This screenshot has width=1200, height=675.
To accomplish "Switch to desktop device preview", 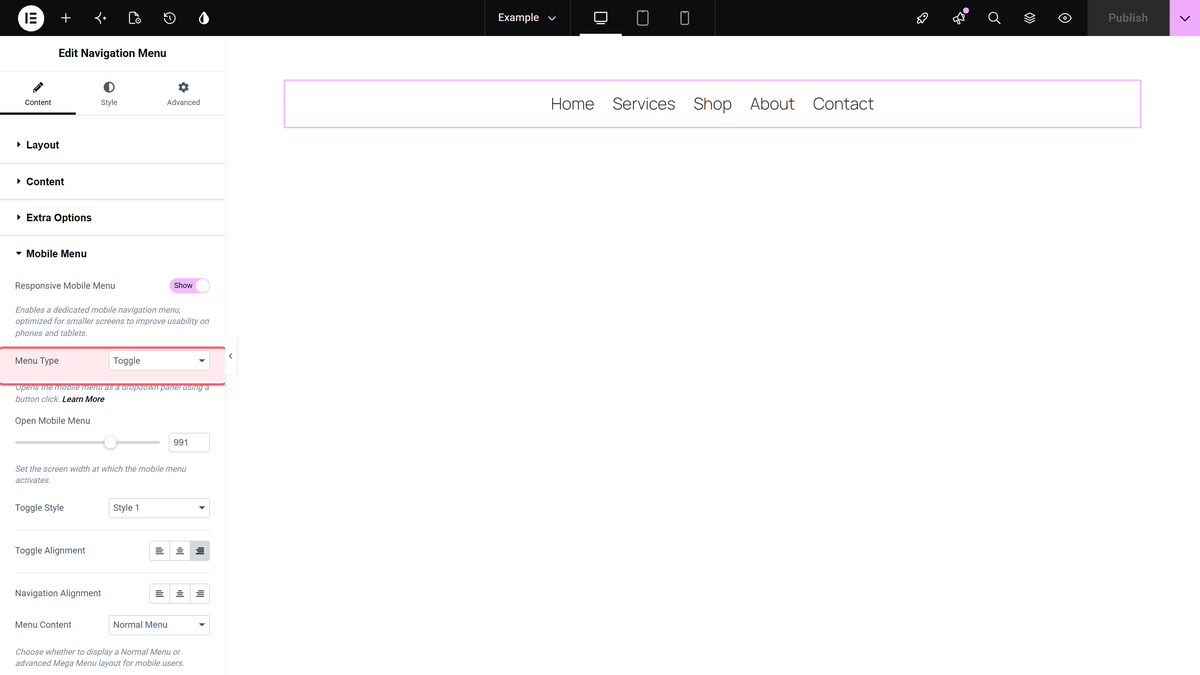I will (601, 18).
